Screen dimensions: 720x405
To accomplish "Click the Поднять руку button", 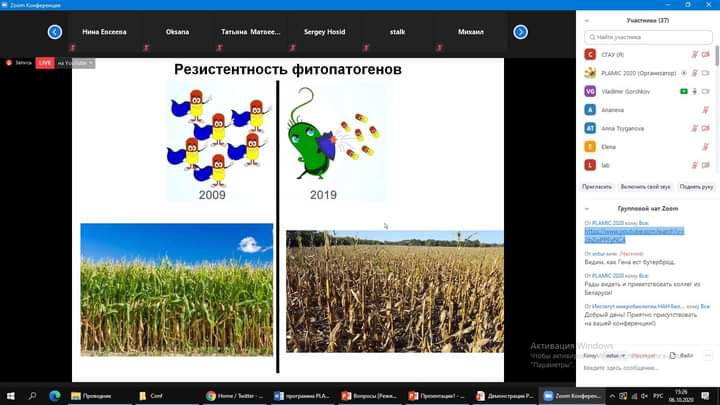I will tap(696, 187).
